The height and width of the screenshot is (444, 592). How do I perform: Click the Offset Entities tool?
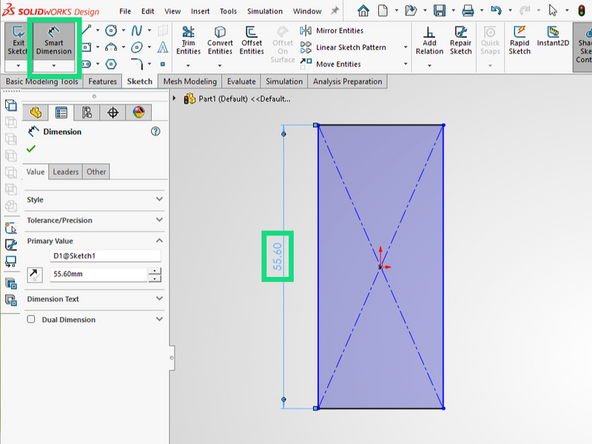[x=252, y=41]
